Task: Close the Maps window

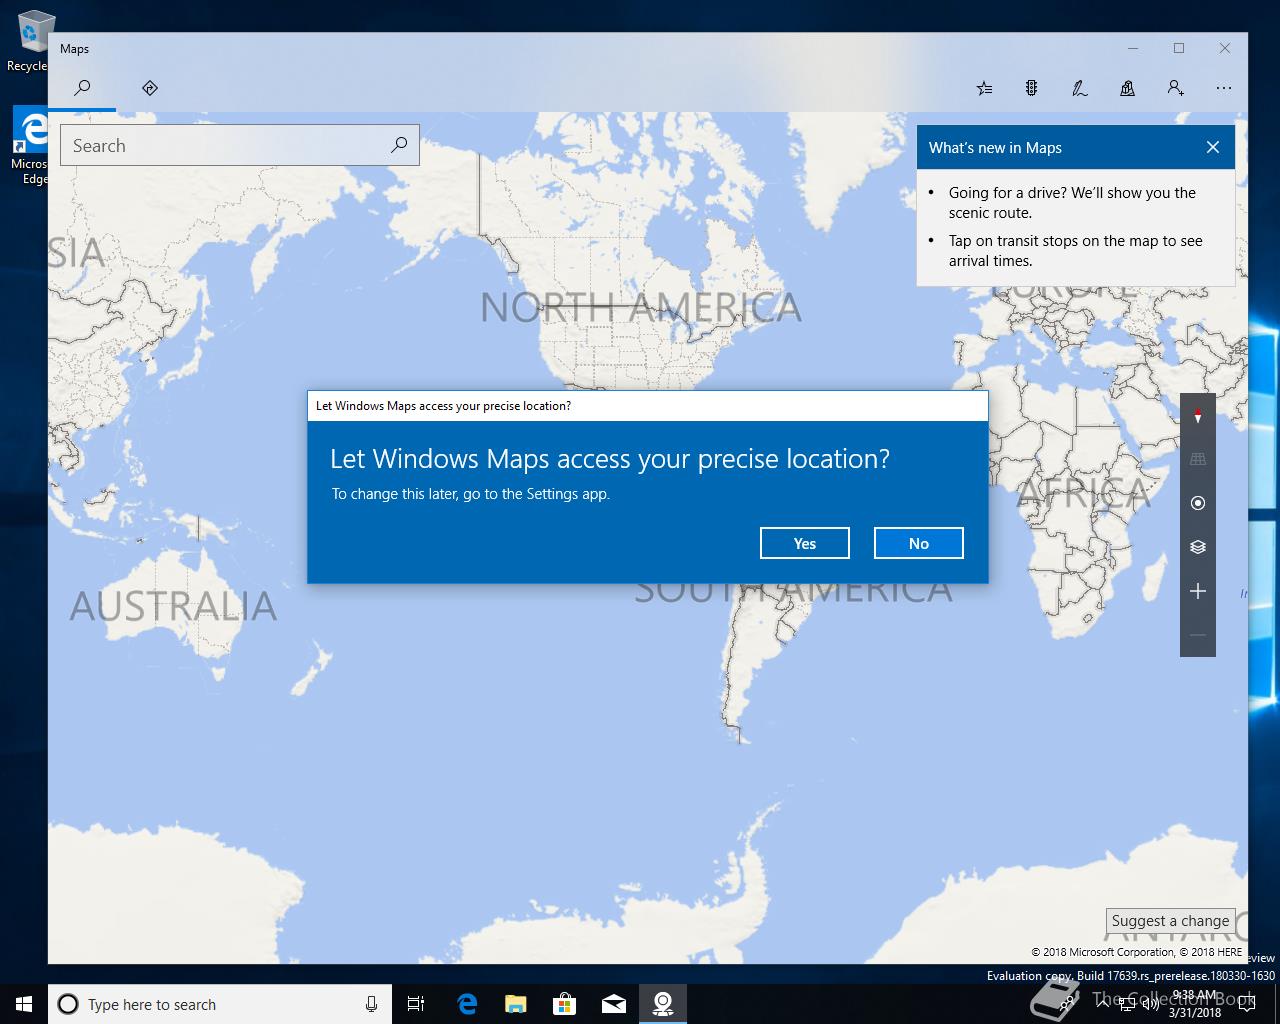Action: 1225,48
